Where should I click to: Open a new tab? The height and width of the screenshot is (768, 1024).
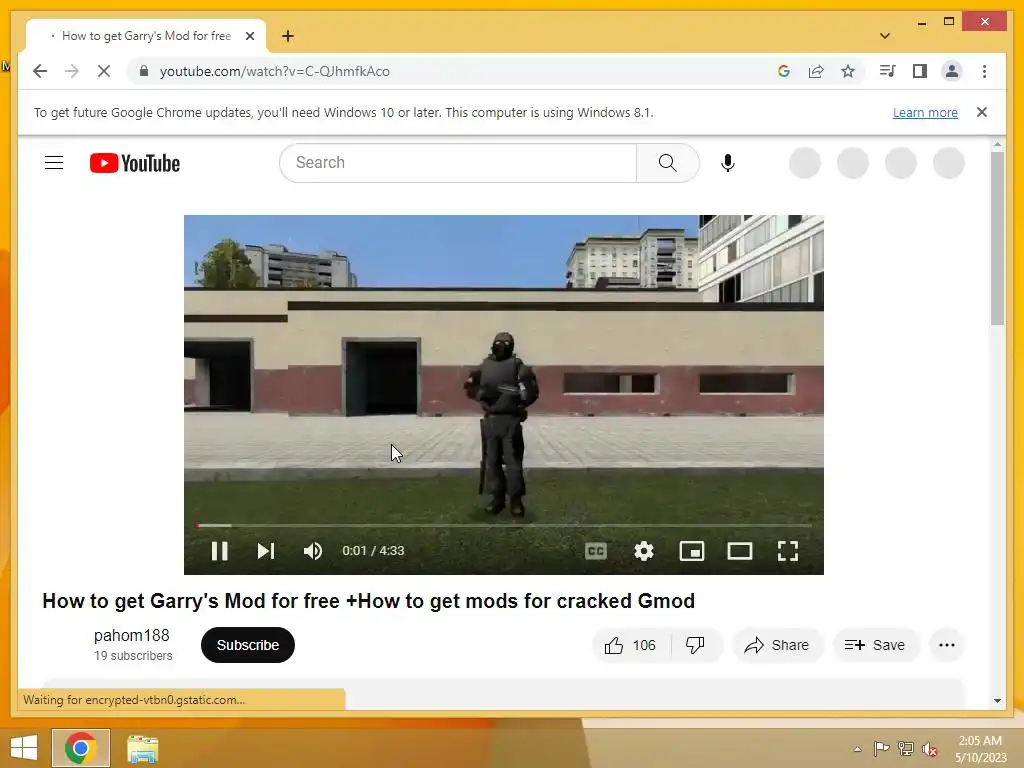click(288, 36)
